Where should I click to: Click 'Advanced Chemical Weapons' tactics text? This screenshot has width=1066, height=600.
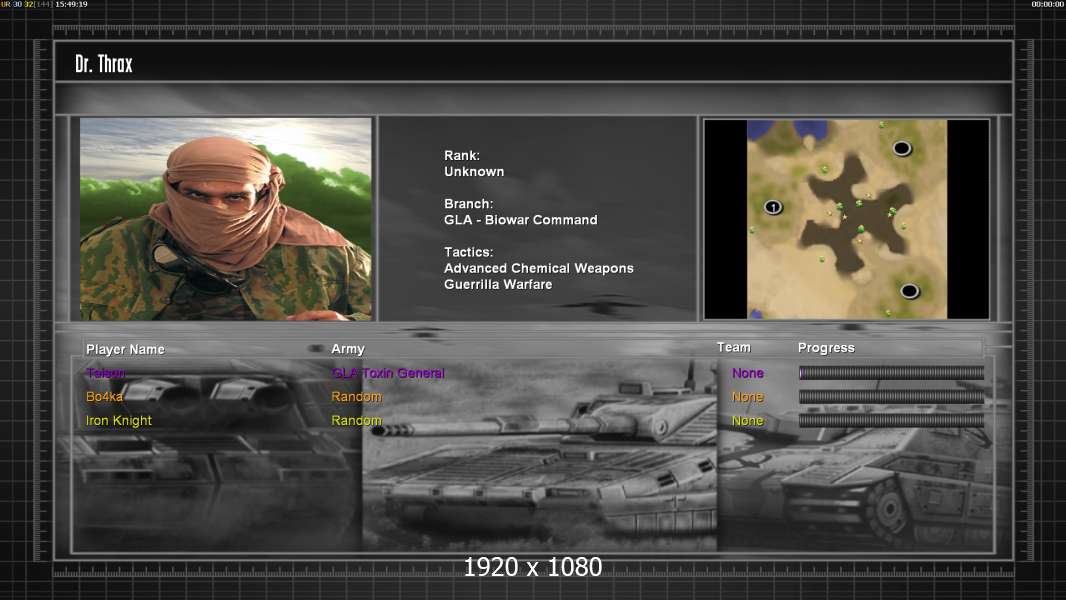tap(539, 268)
